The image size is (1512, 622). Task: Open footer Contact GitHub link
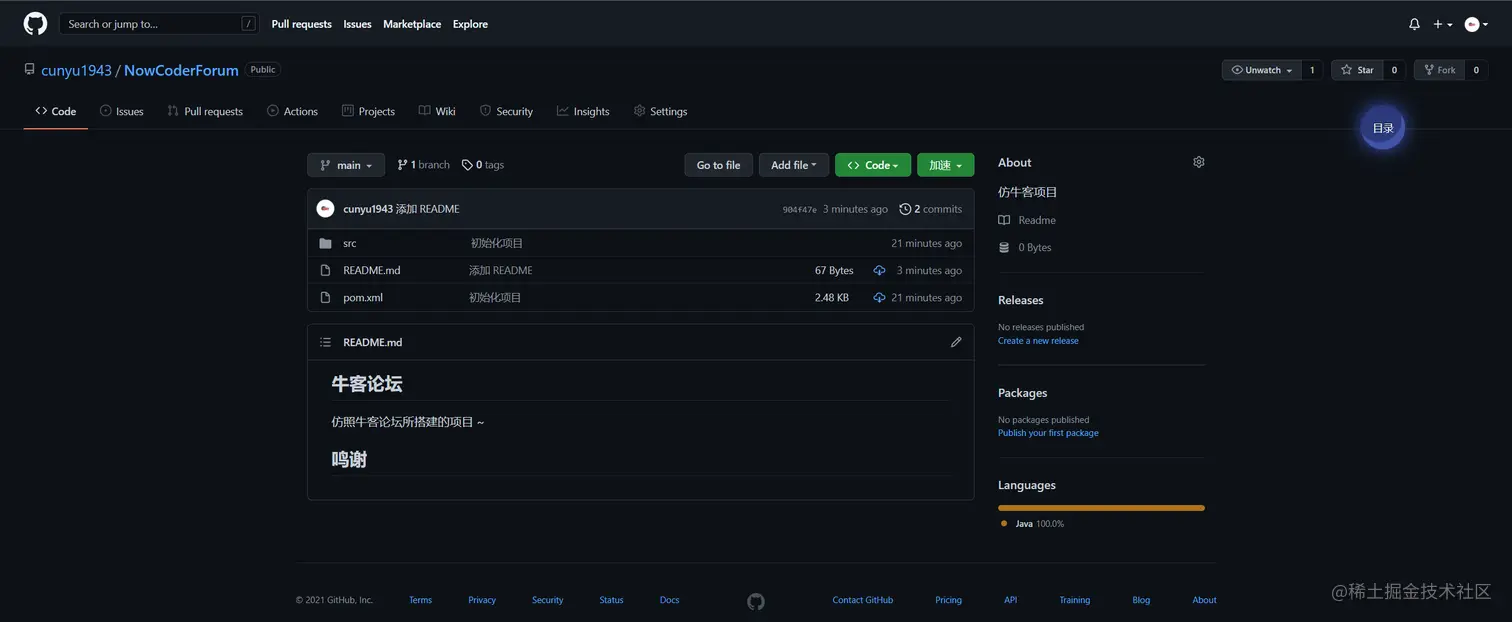tap(863, 600)
